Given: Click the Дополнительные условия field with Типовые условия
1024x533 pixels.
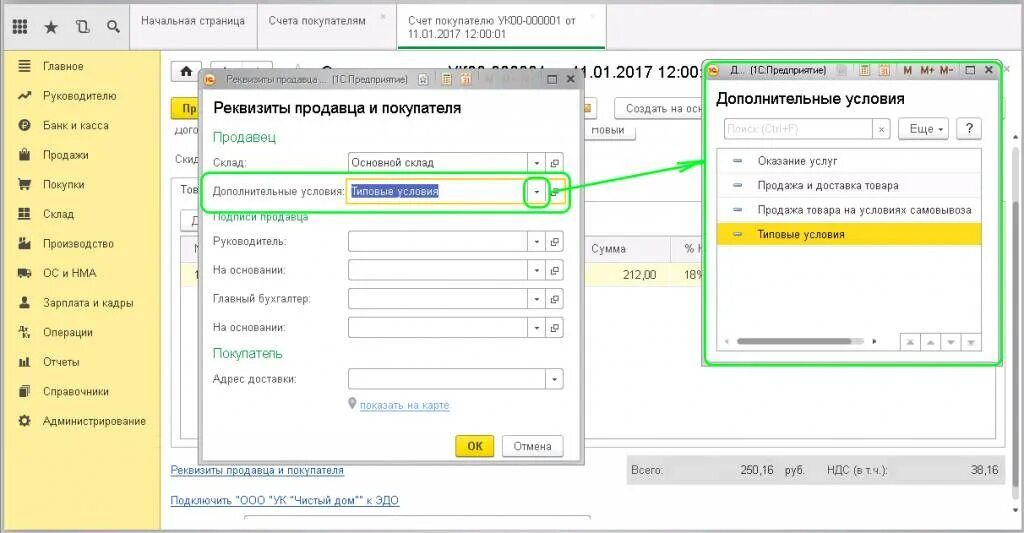Looking at the screenshot, I should [x=436, y=191].
